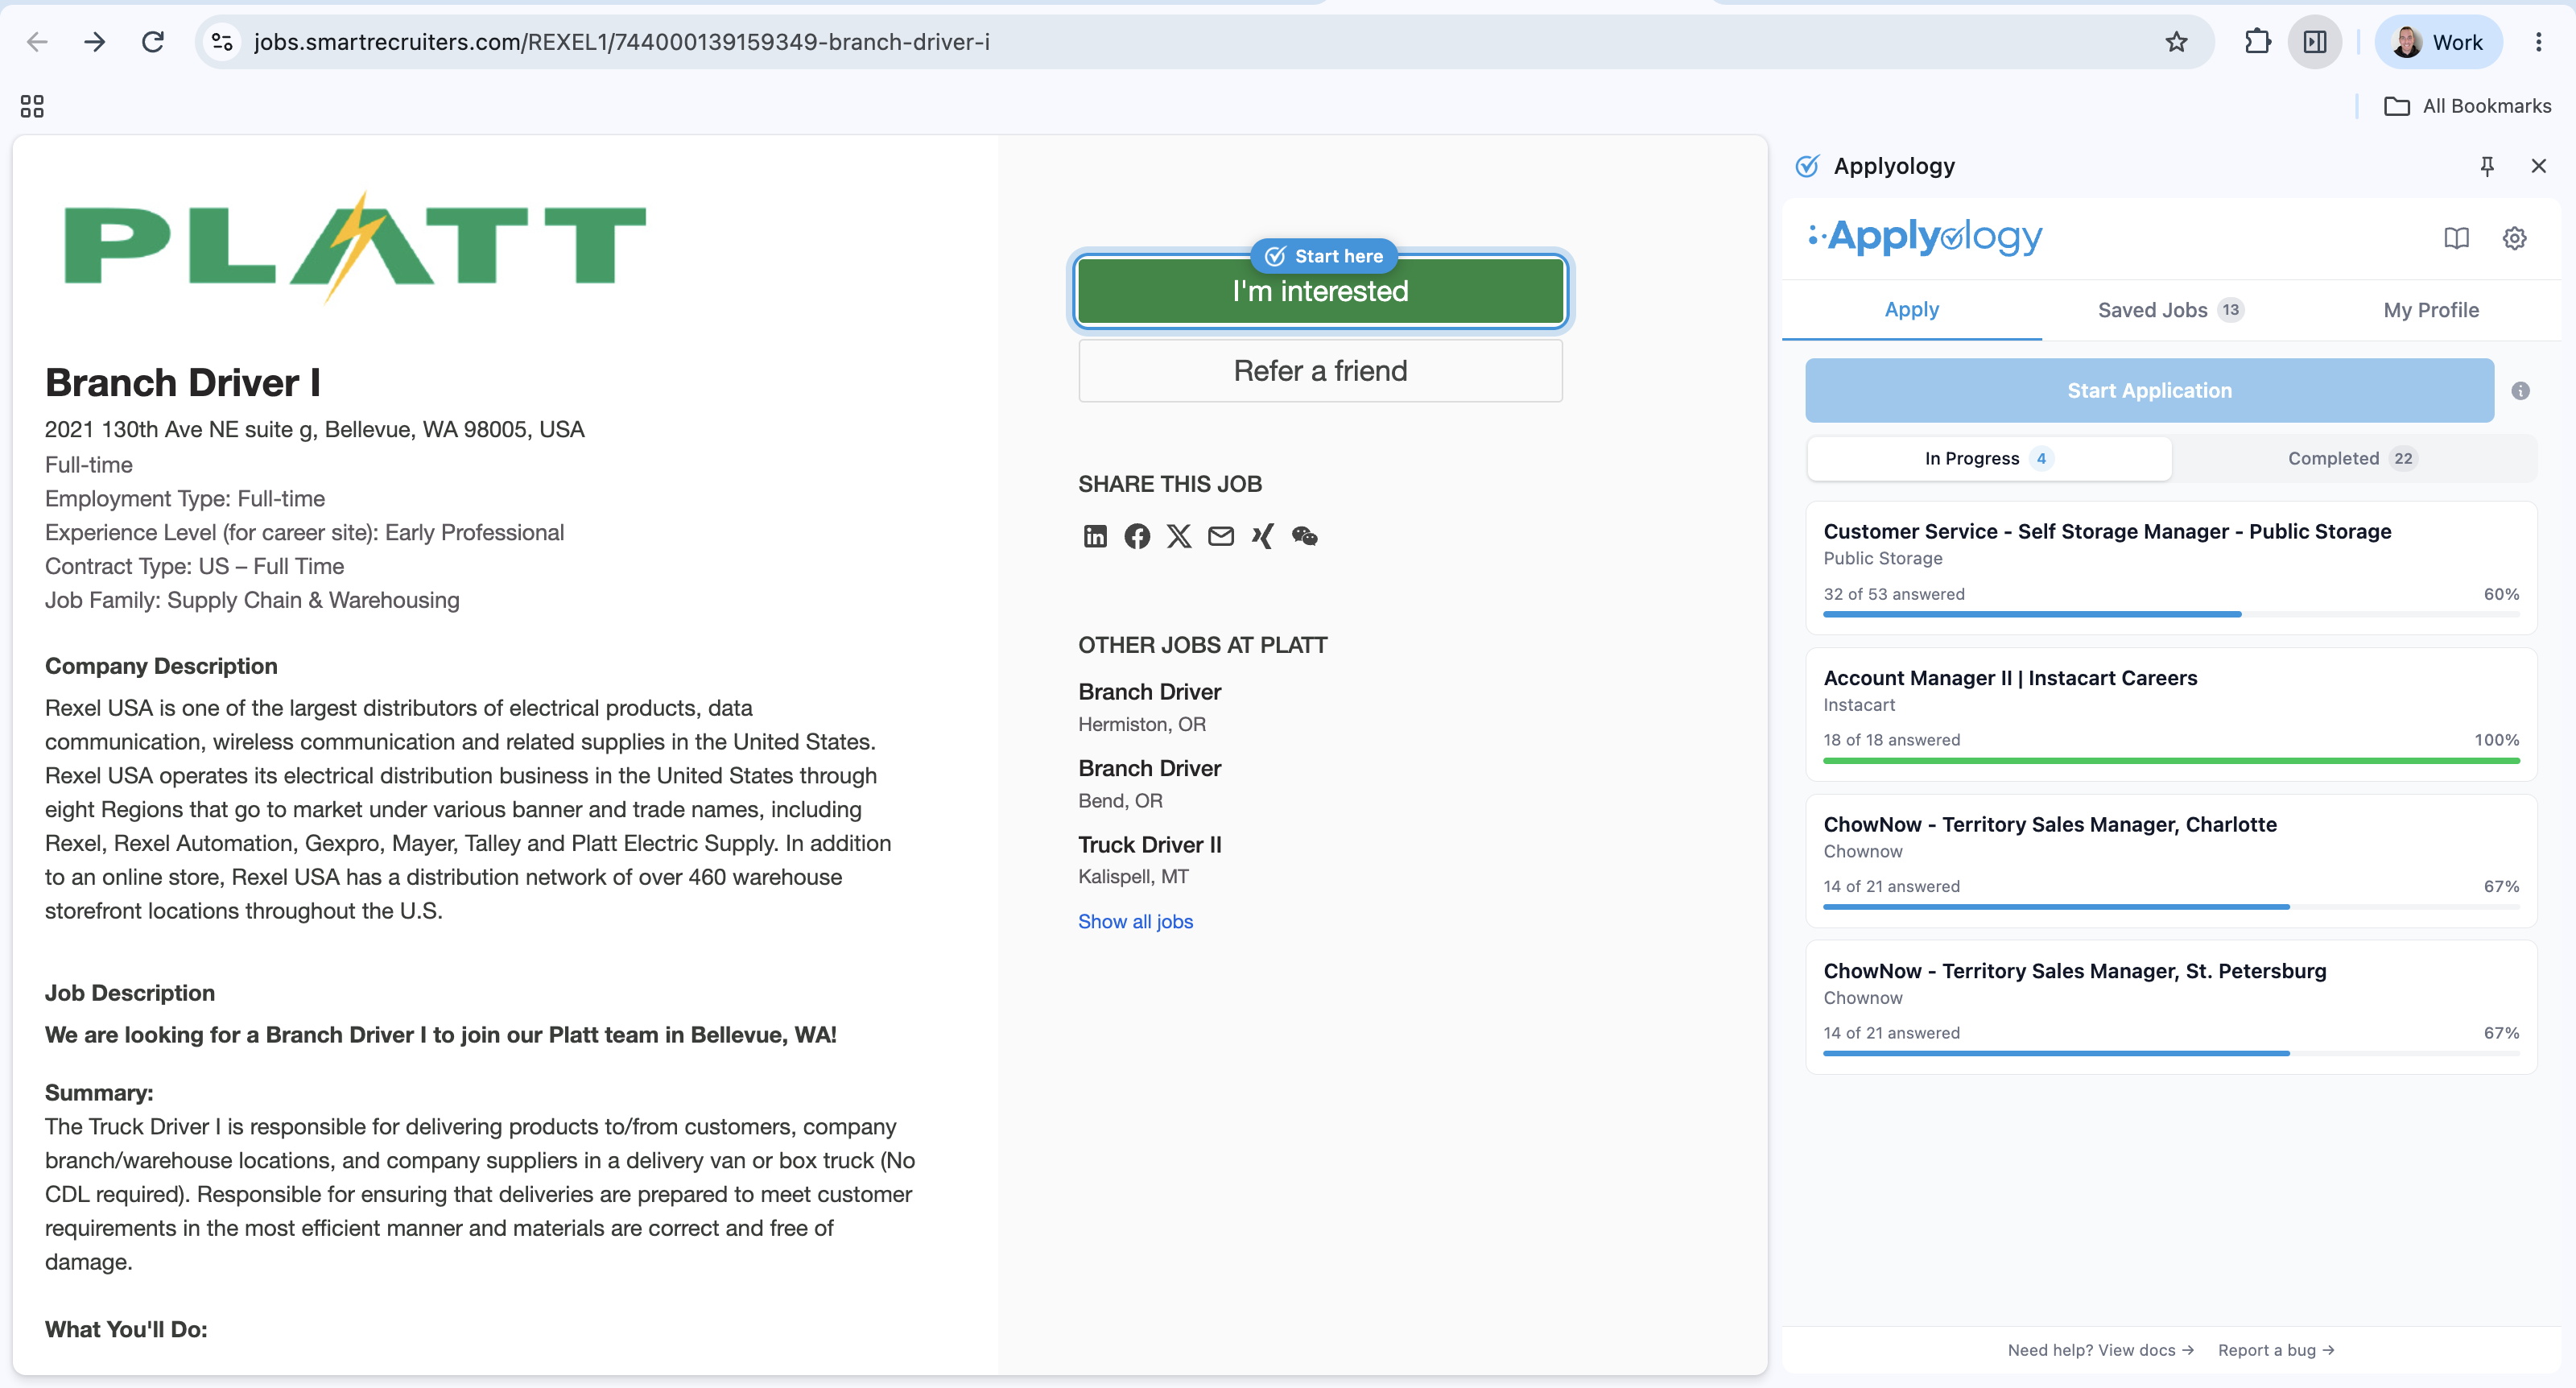This screenshot has width=2576, height=1388.
Task: Reload the page
Action: click(x=152, y=42)
